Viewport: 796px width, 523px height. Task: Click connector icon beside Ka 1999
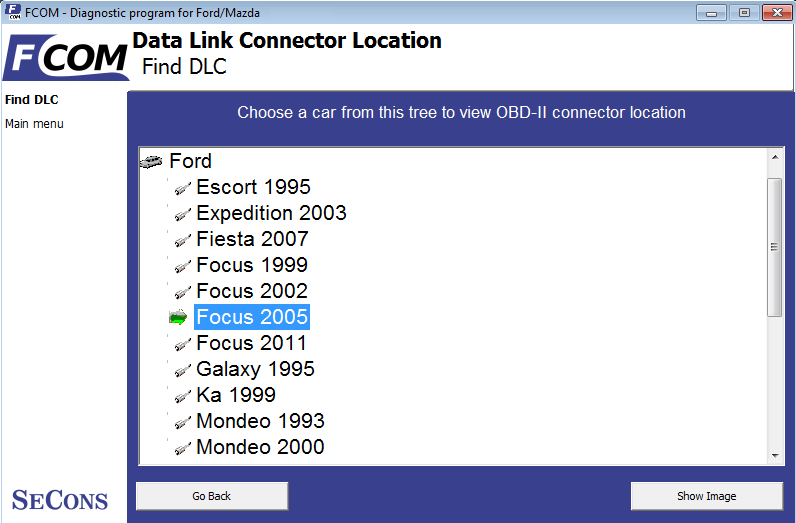pos(183,396)
